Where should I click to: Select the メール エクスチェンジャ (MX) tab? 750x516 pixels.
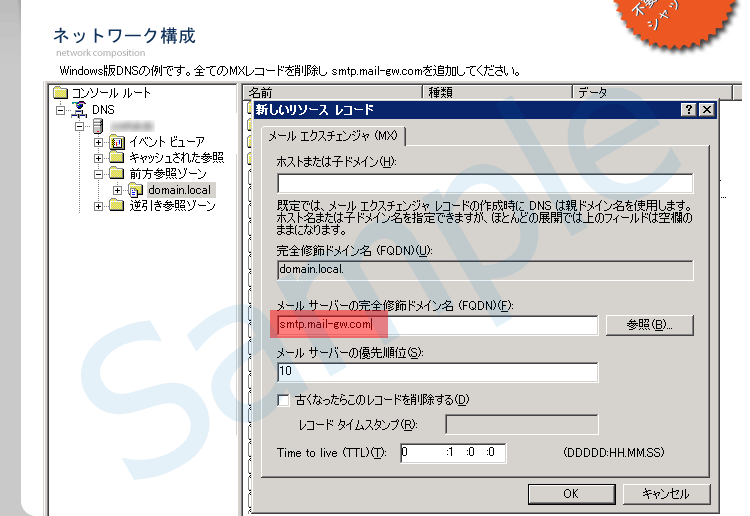(x=332, y=136)
